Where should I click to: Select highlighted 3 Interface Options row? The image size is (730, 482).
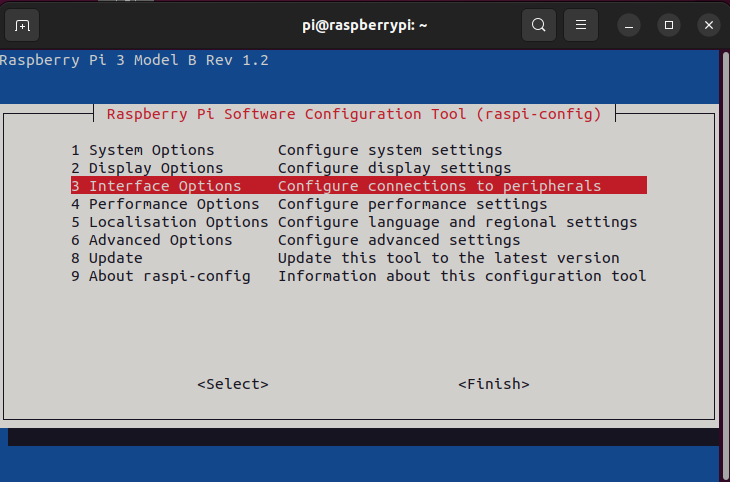pos(156,186)
